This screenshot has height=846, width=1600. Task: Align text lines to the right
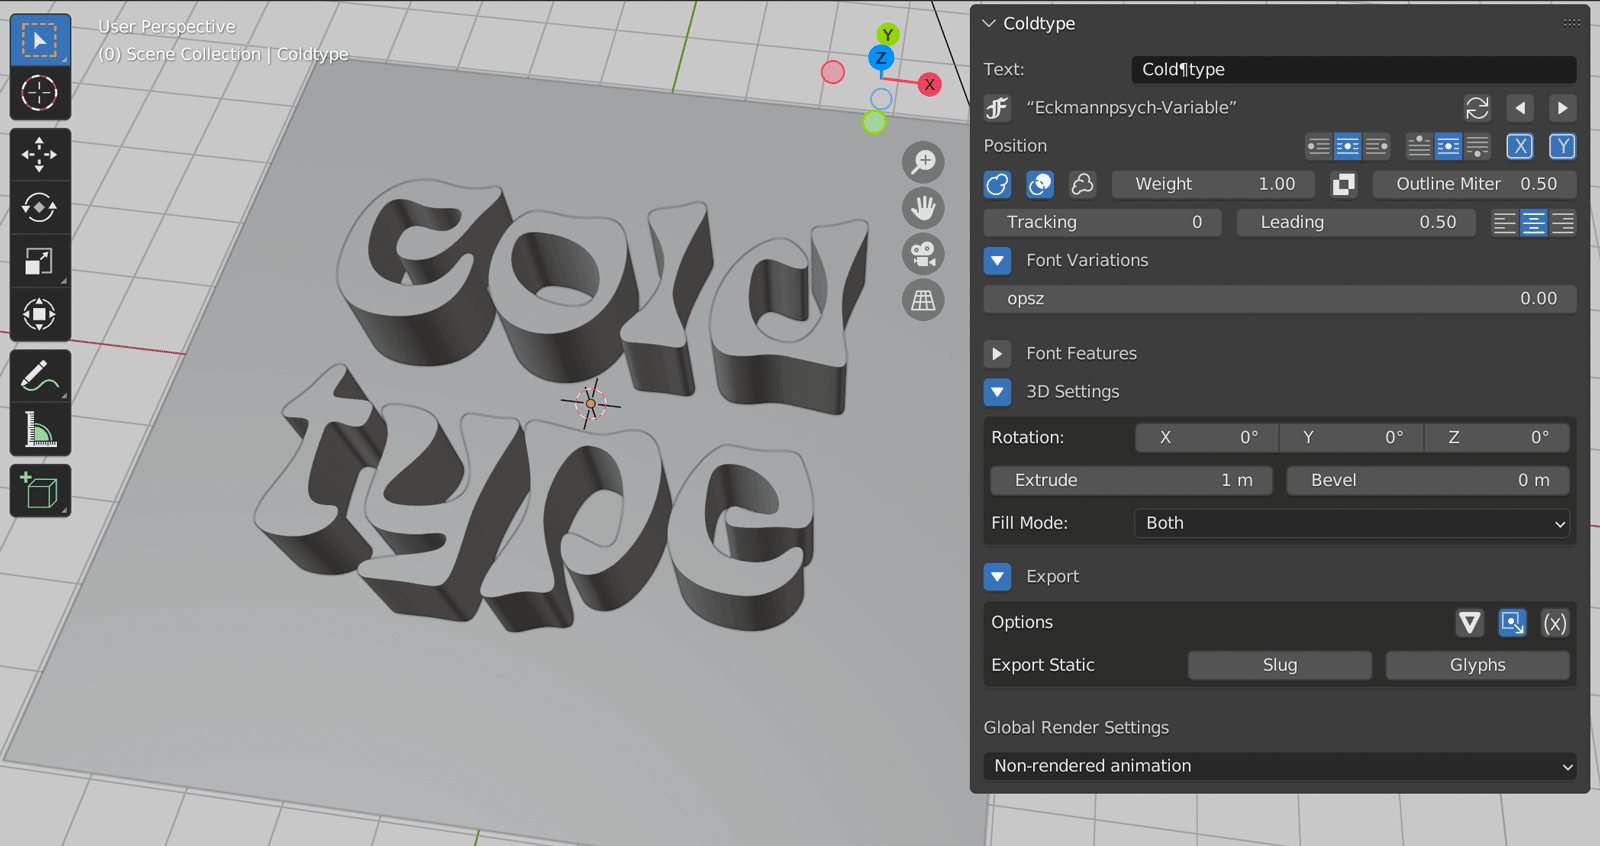click(1563, 223)
